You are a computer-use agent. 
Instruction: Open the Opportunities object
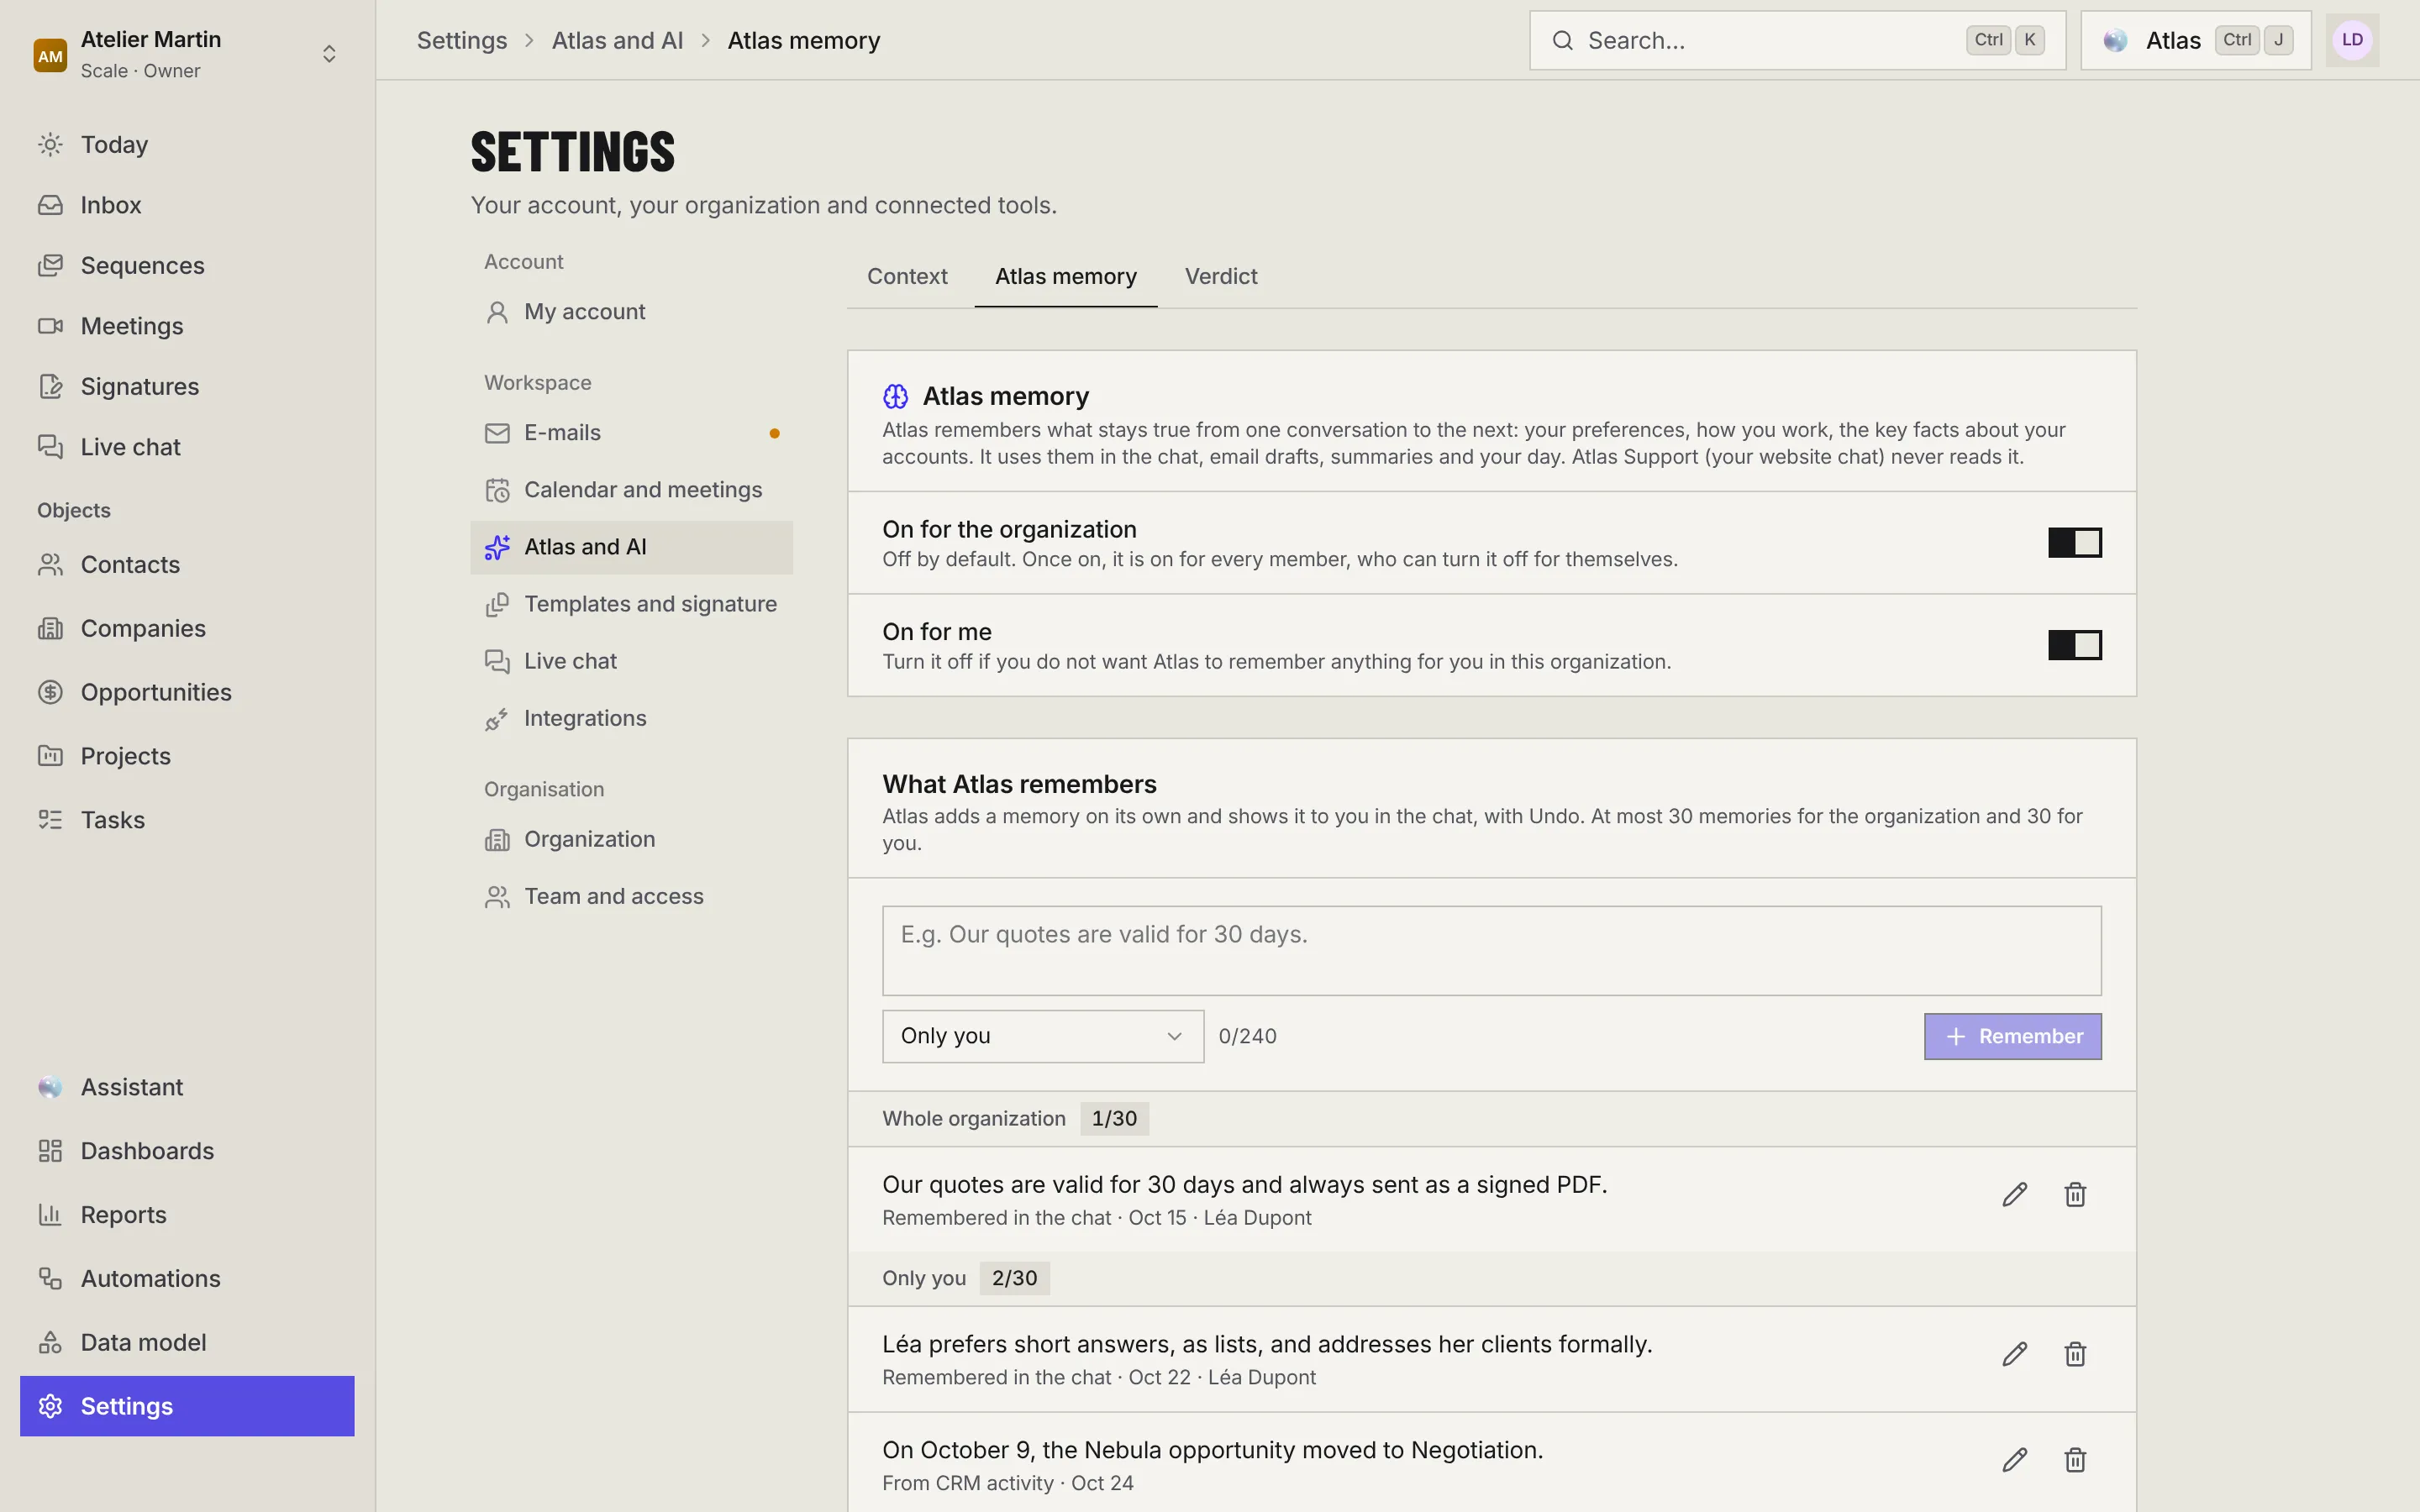[x=187, y=692]
